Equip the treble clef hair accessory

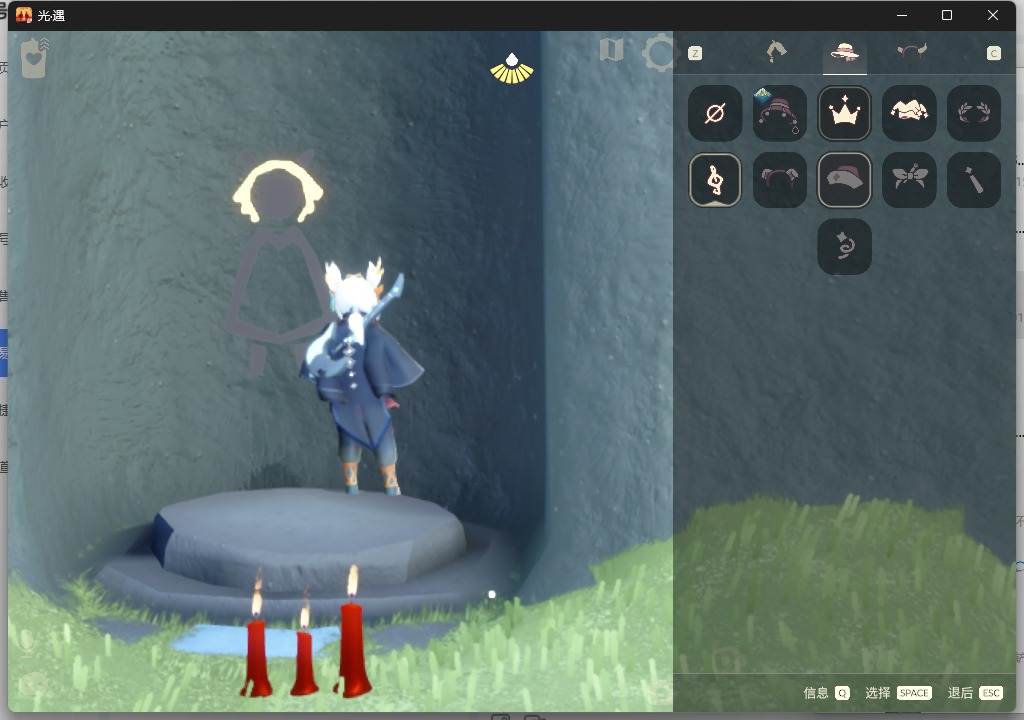pyautogui.click(x=714, y=180)
